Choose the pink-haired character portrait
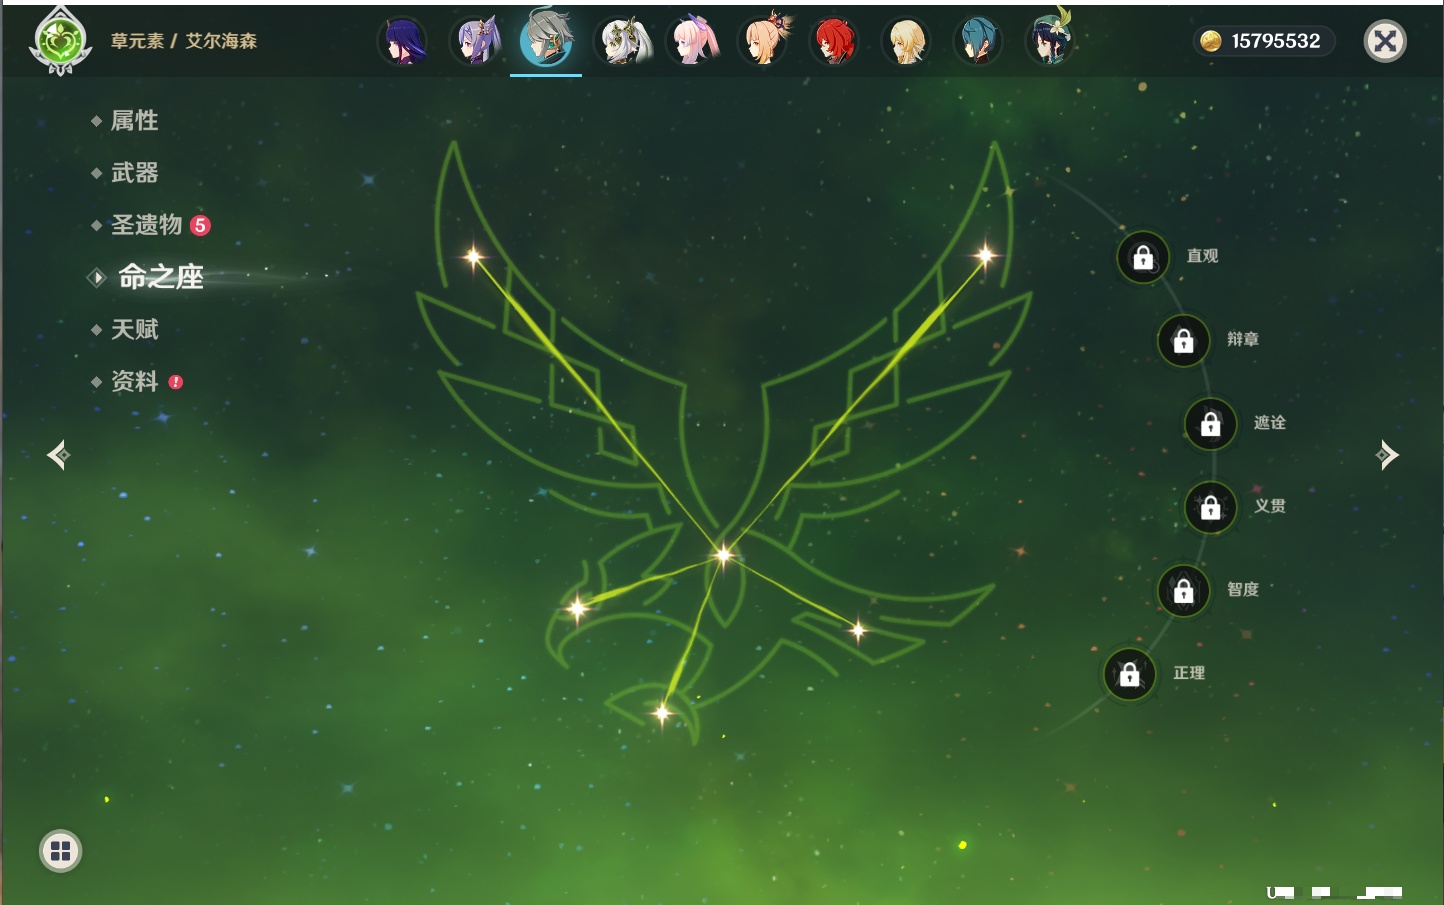 [694, 42]
